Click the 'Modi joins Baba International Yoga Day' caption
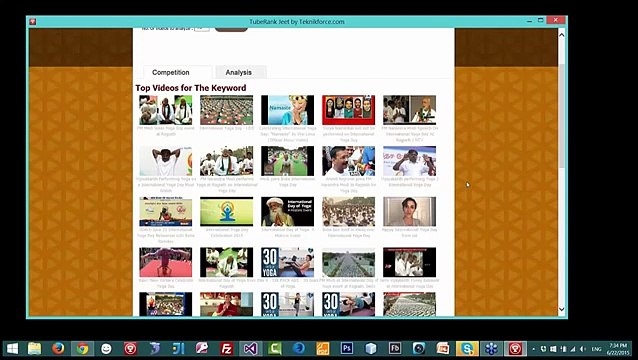Image resolution: width=638 pixels, height=360 pixels. click(288, 181)
